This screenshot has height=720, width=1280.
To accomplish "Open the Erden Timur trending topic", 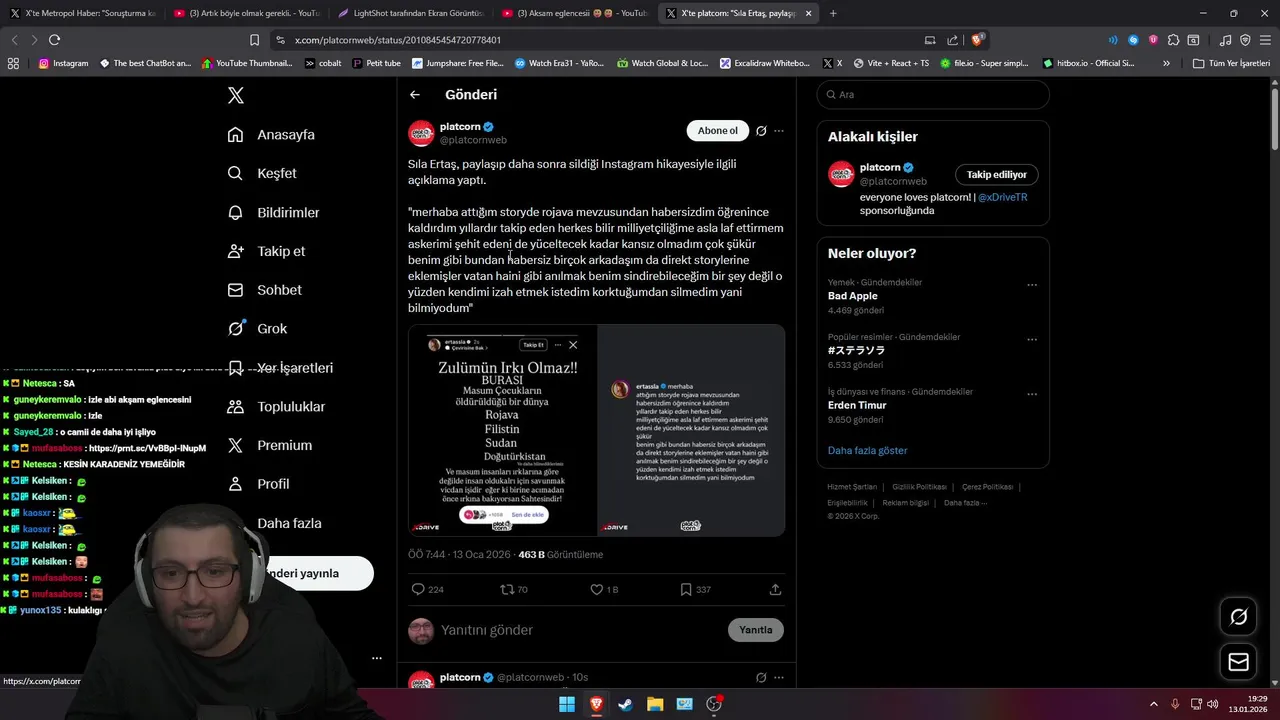I will click(857, 405).
